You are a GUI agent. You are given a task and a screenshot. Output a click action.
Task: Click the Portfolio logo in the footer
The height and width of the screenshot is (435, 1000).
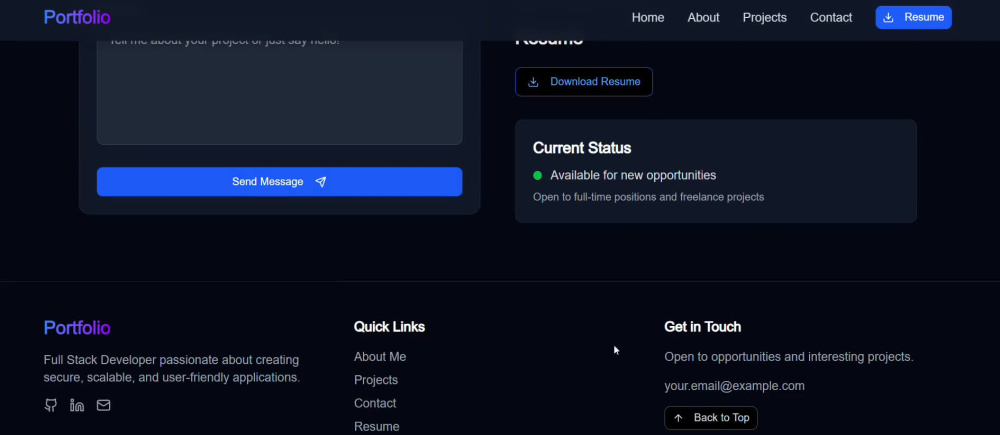tap(77, 328)
